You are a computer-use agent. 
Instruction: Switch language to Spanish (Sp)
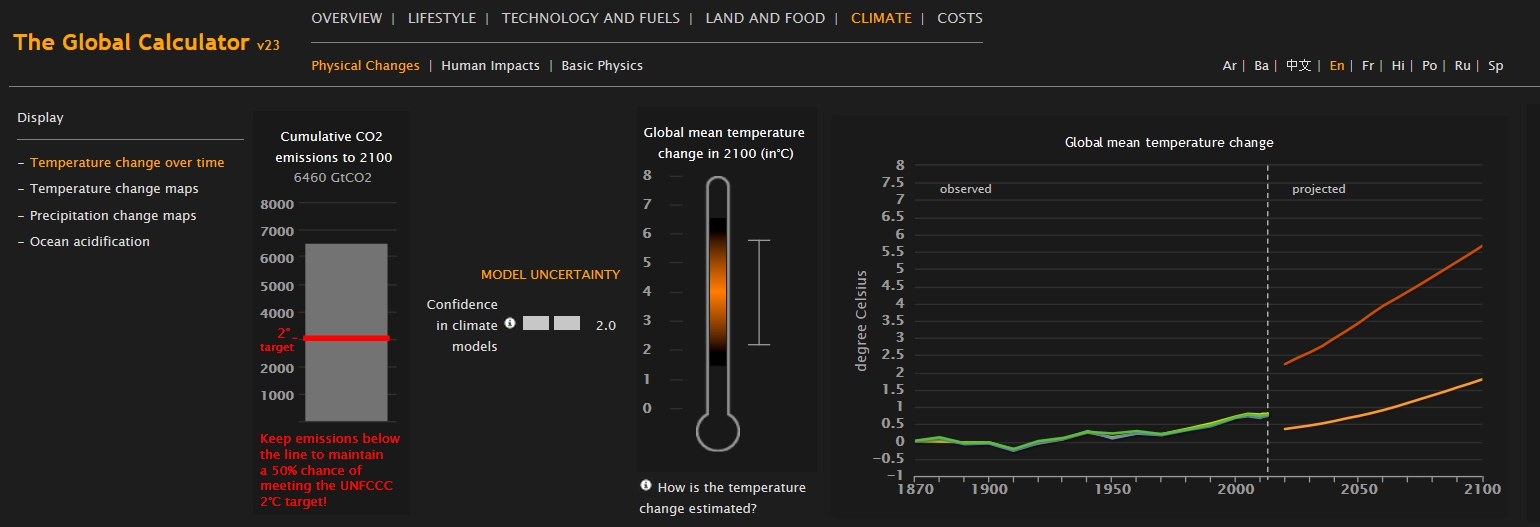point(1495,66)
